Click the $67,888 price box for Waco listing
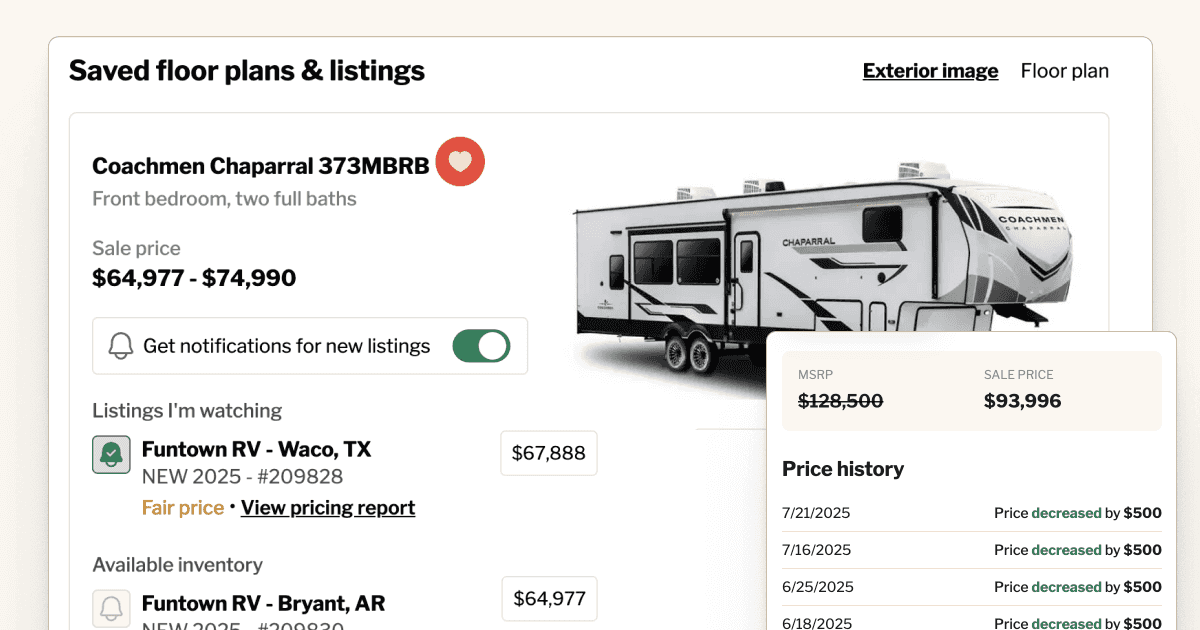 pyautogui.click(x=548, y=453)
